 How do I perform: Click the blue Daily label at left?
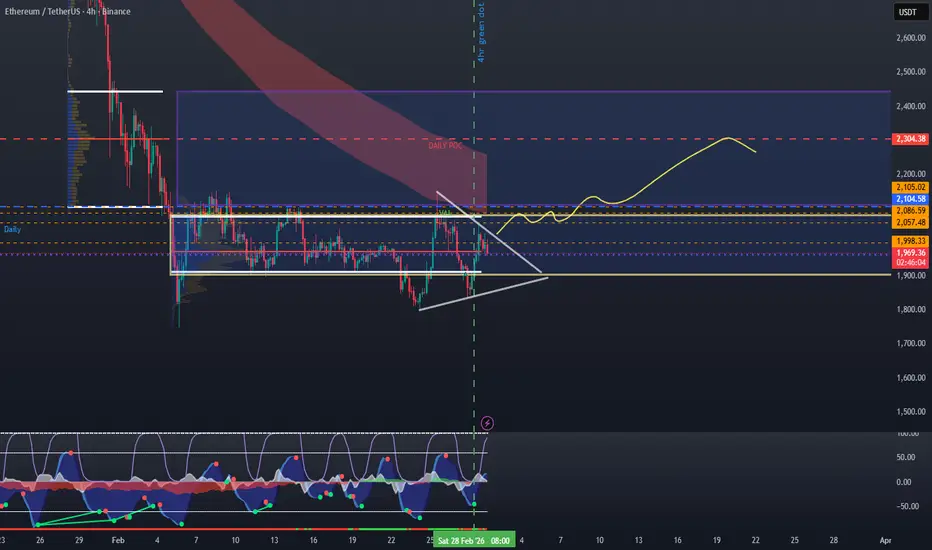coord(12,229)
